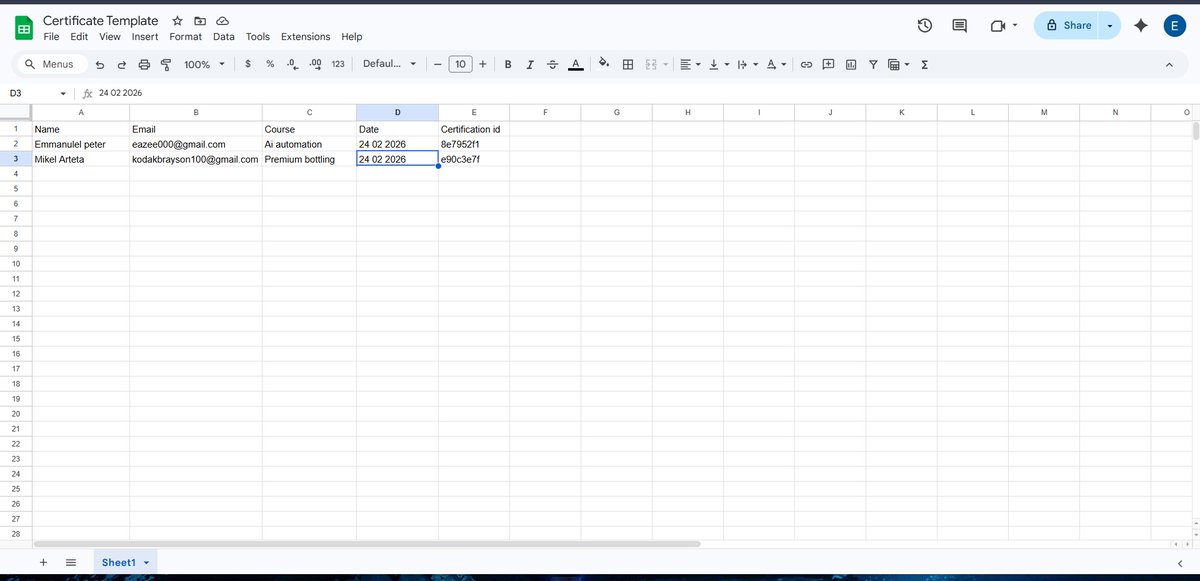Increase decimal places

(315, 64)
